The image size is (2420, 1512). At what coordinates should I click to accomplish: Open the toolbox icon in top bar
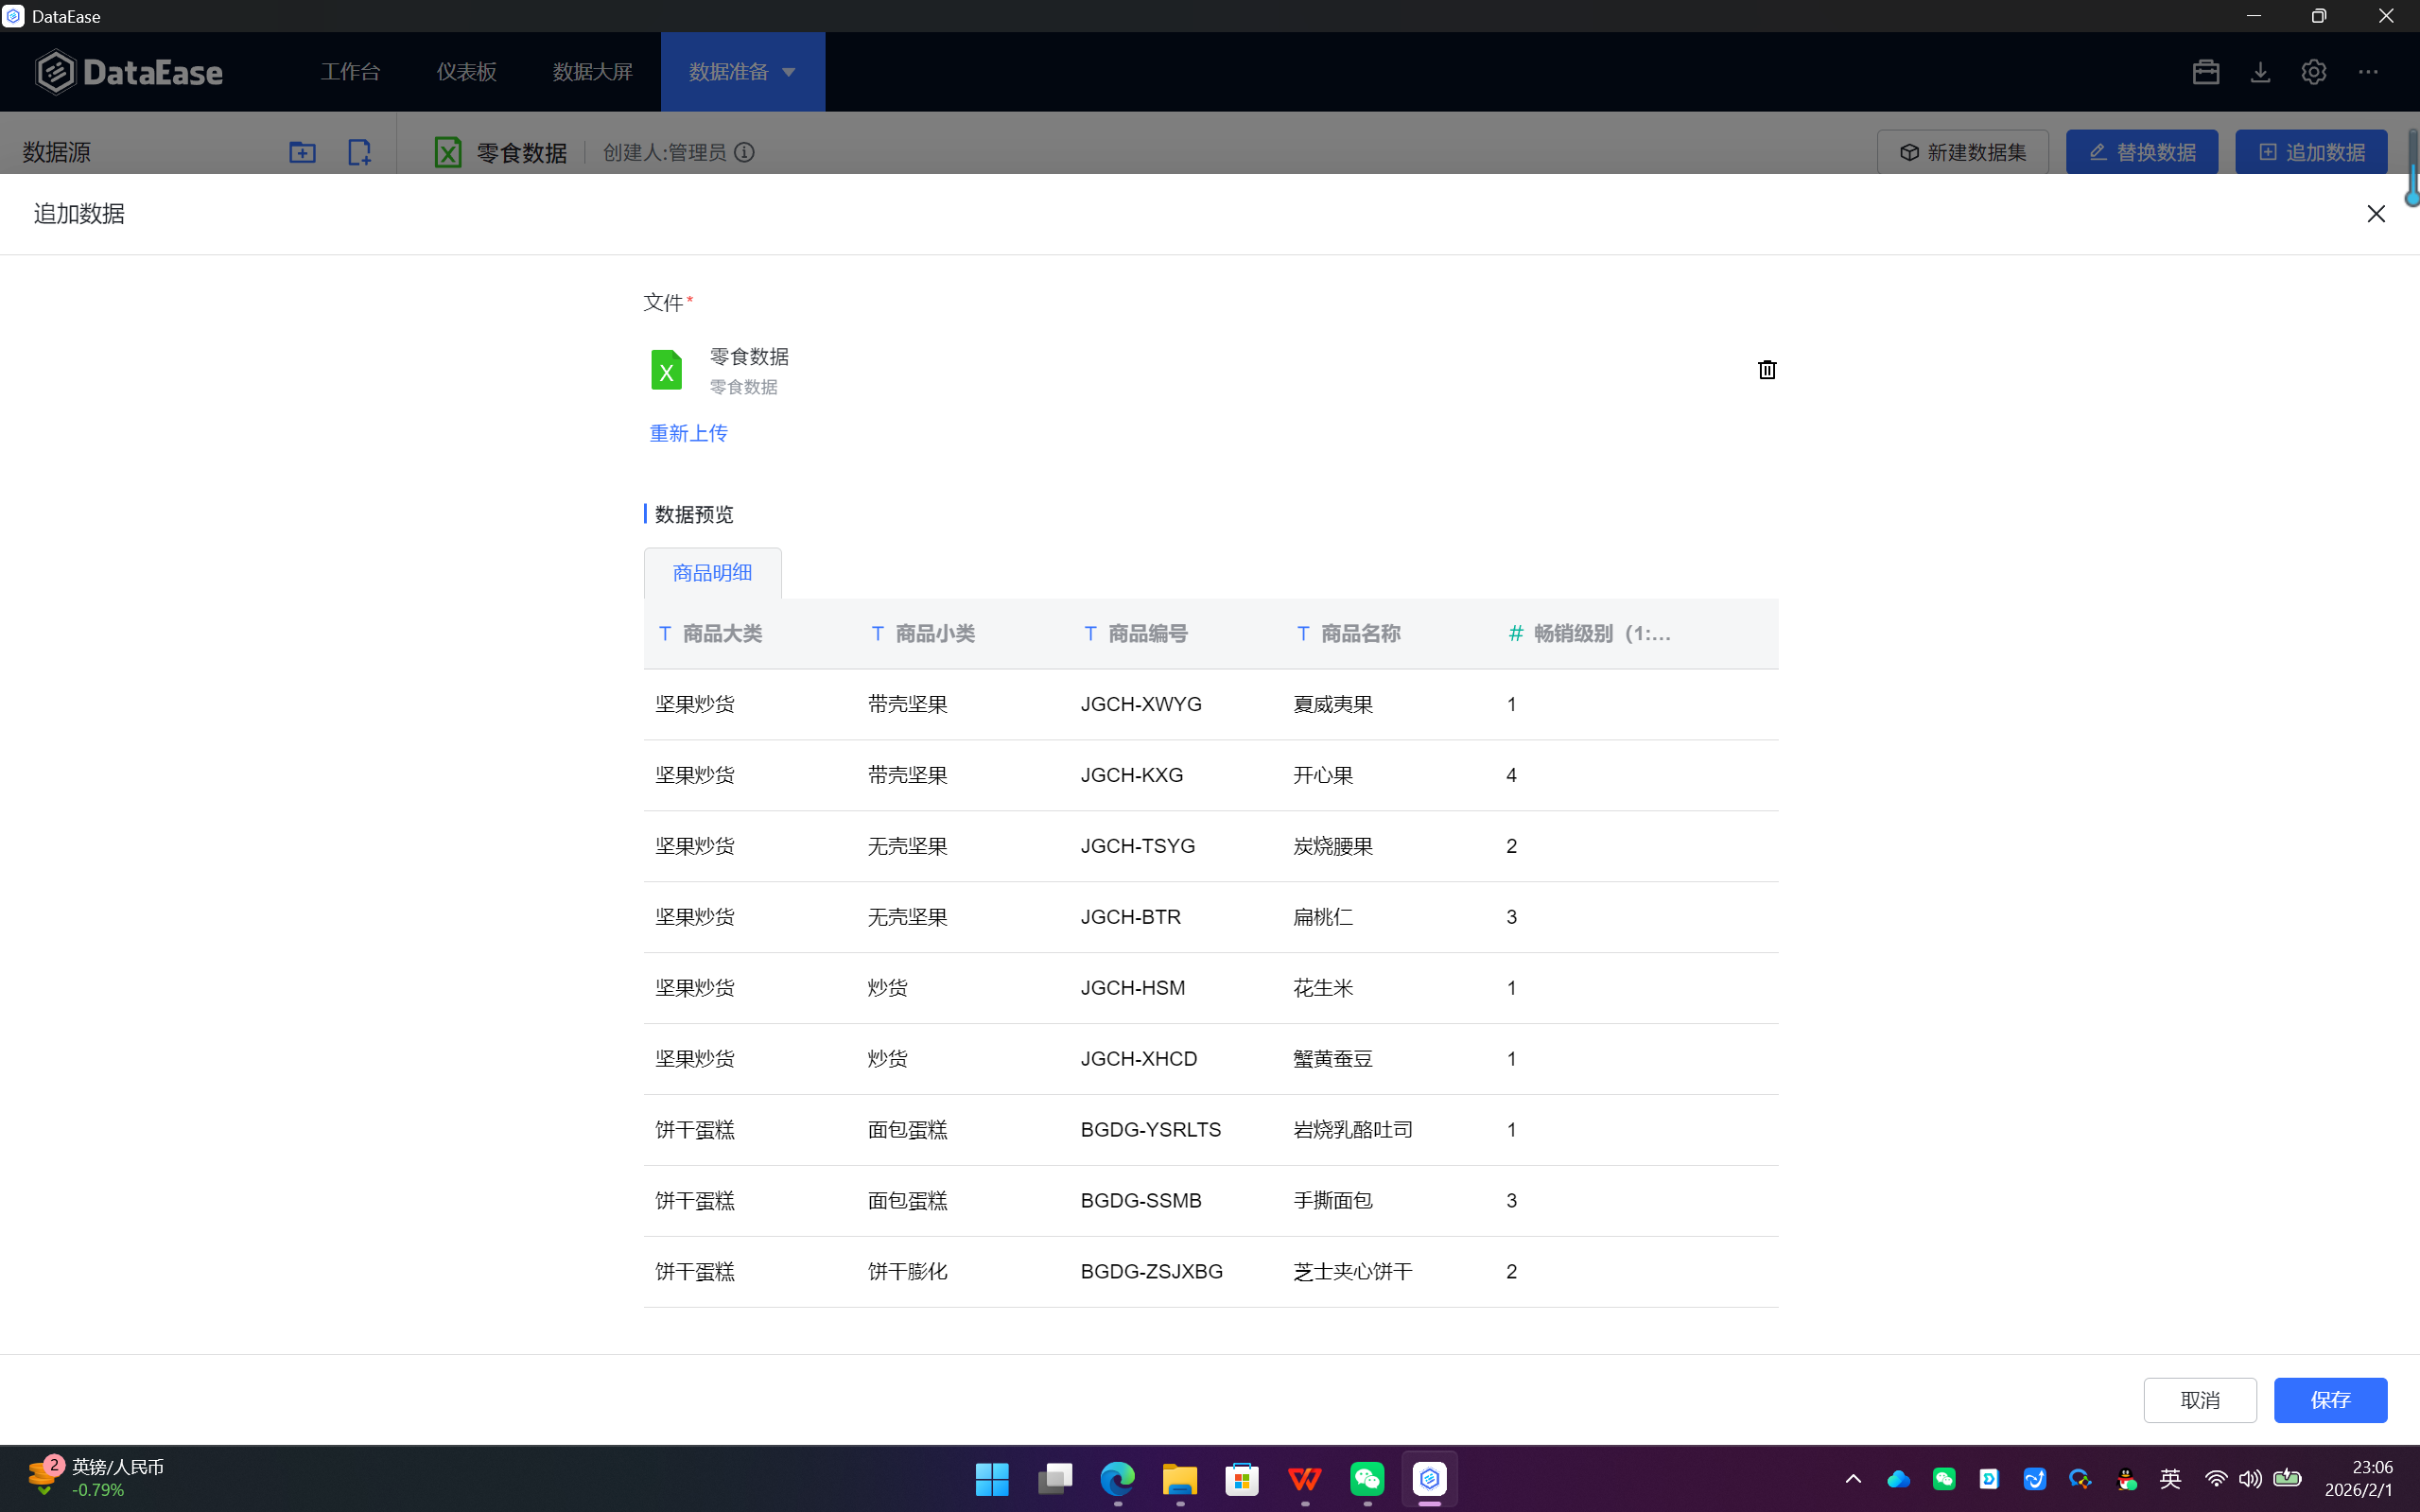click(x=2206, y=72)
